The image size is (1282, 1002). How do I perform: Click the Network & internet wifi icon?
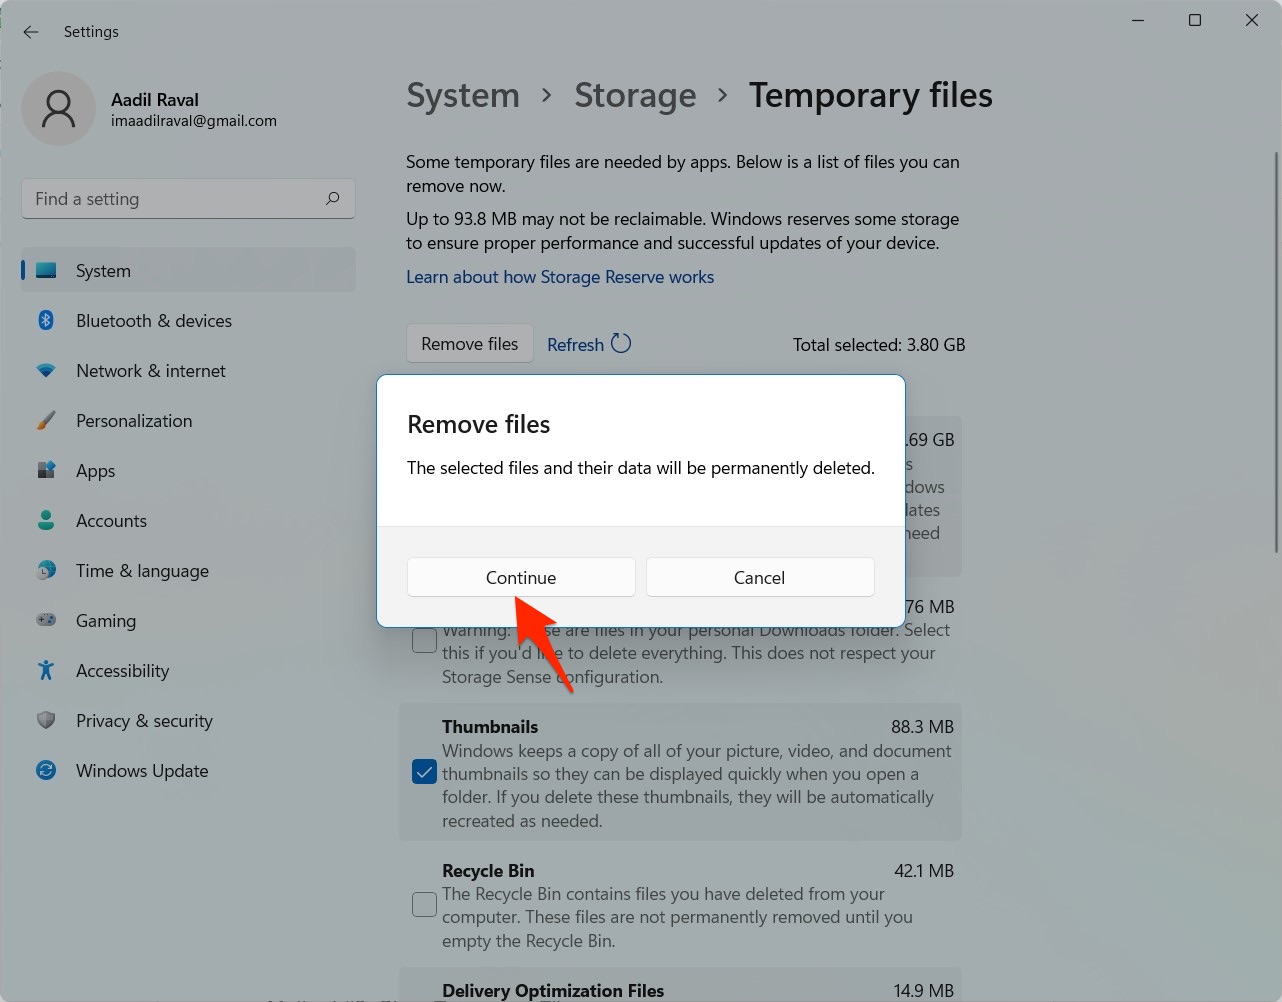[46, 370]
